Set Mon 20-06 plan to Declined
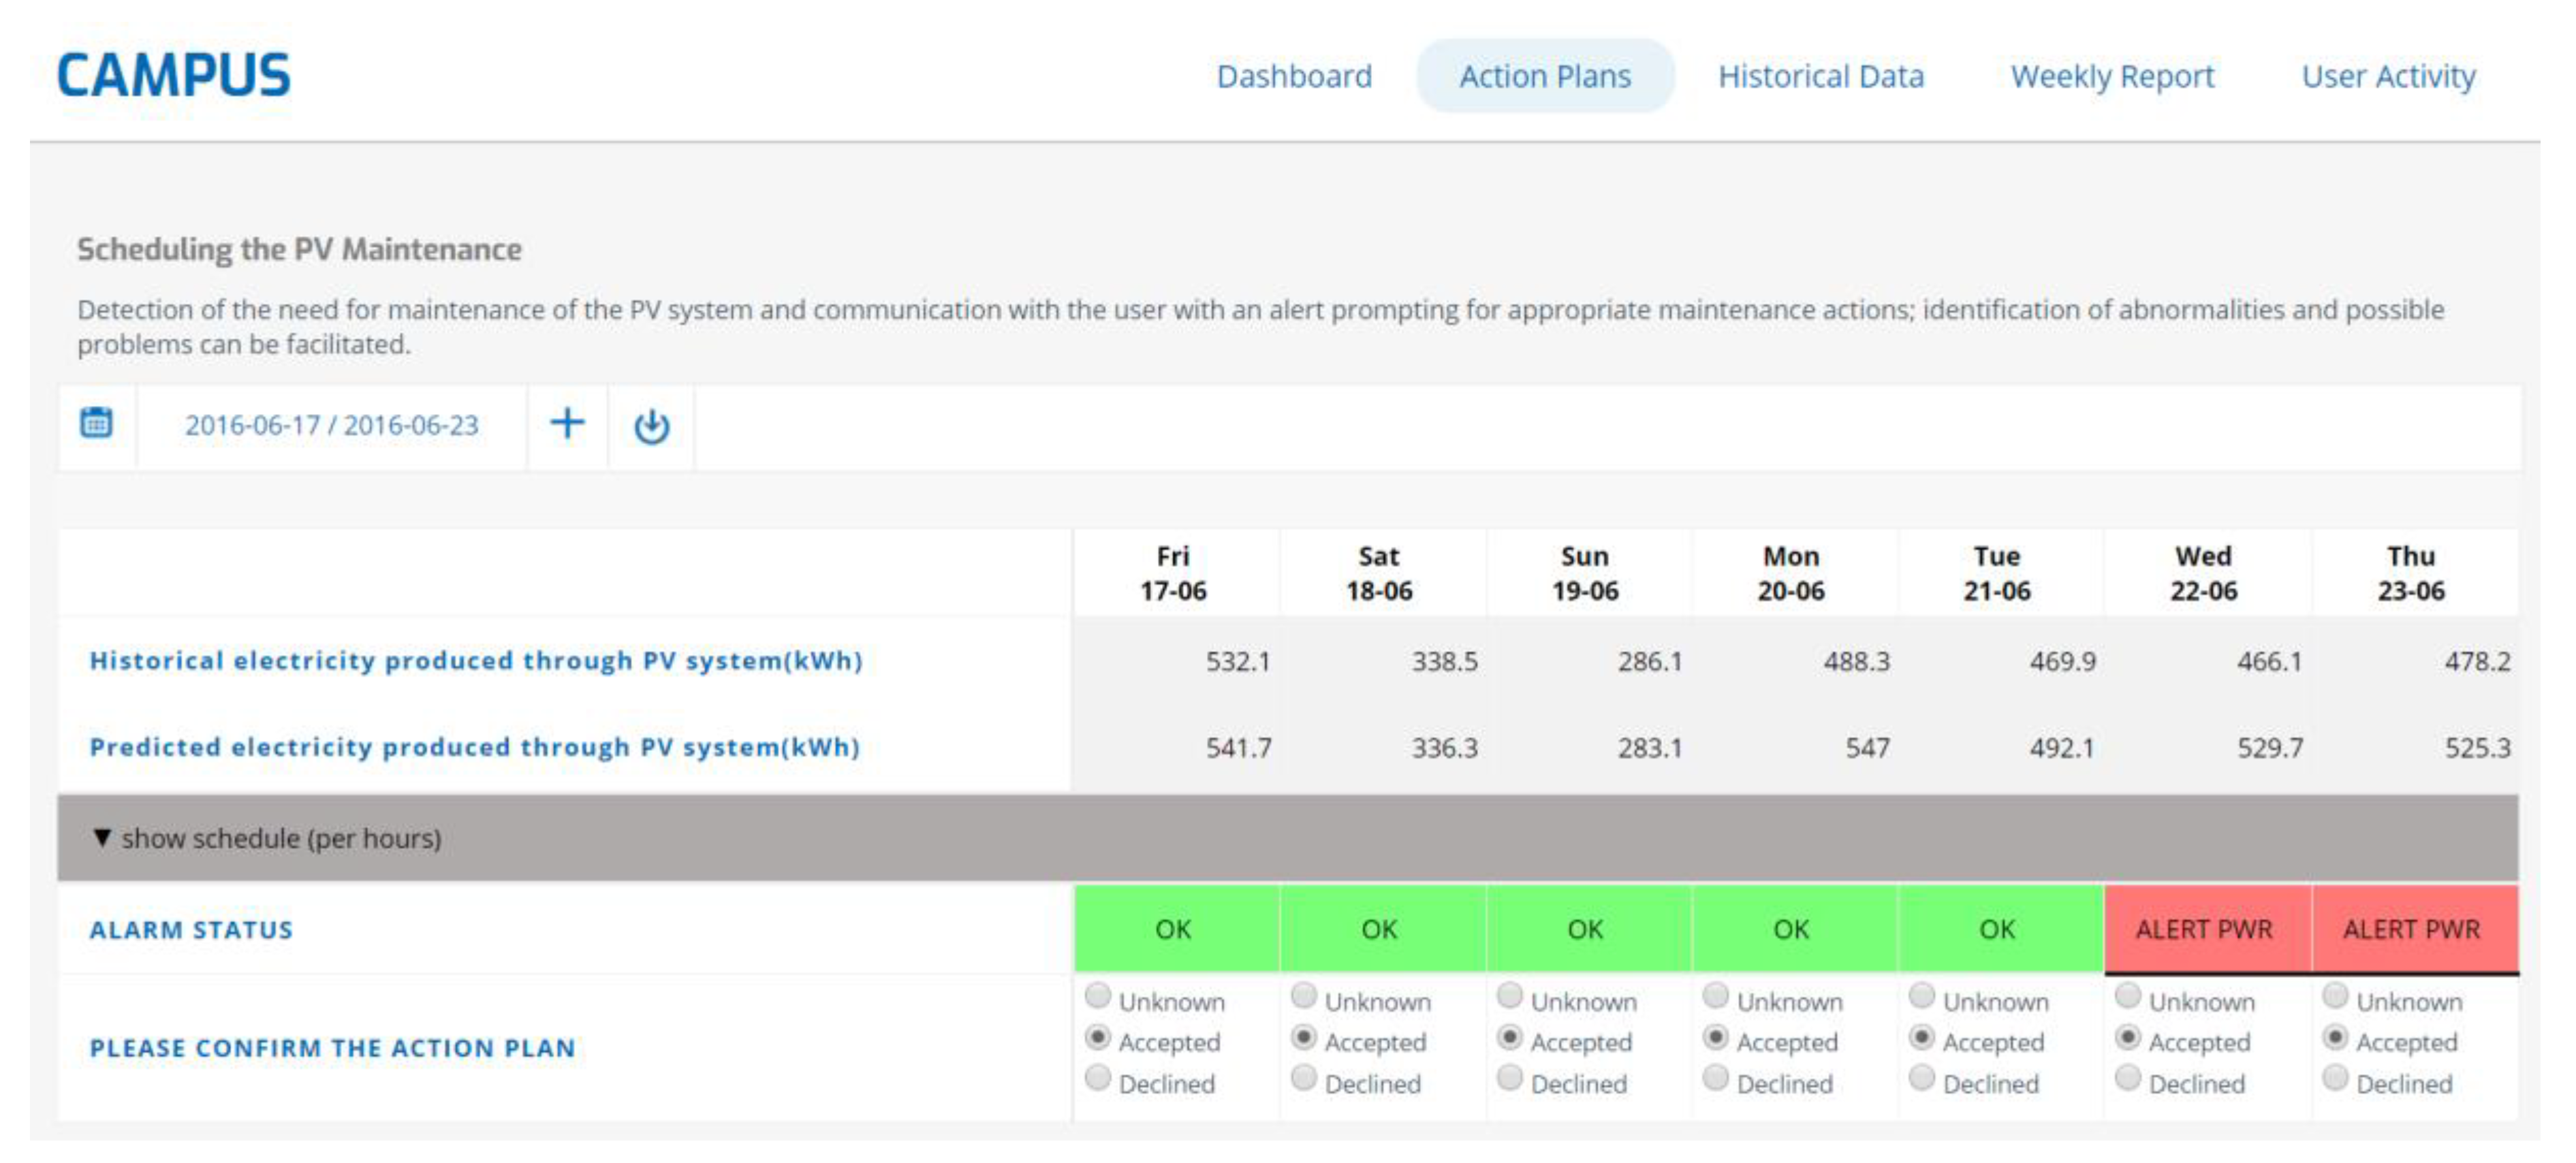 coord(1716,1078)
